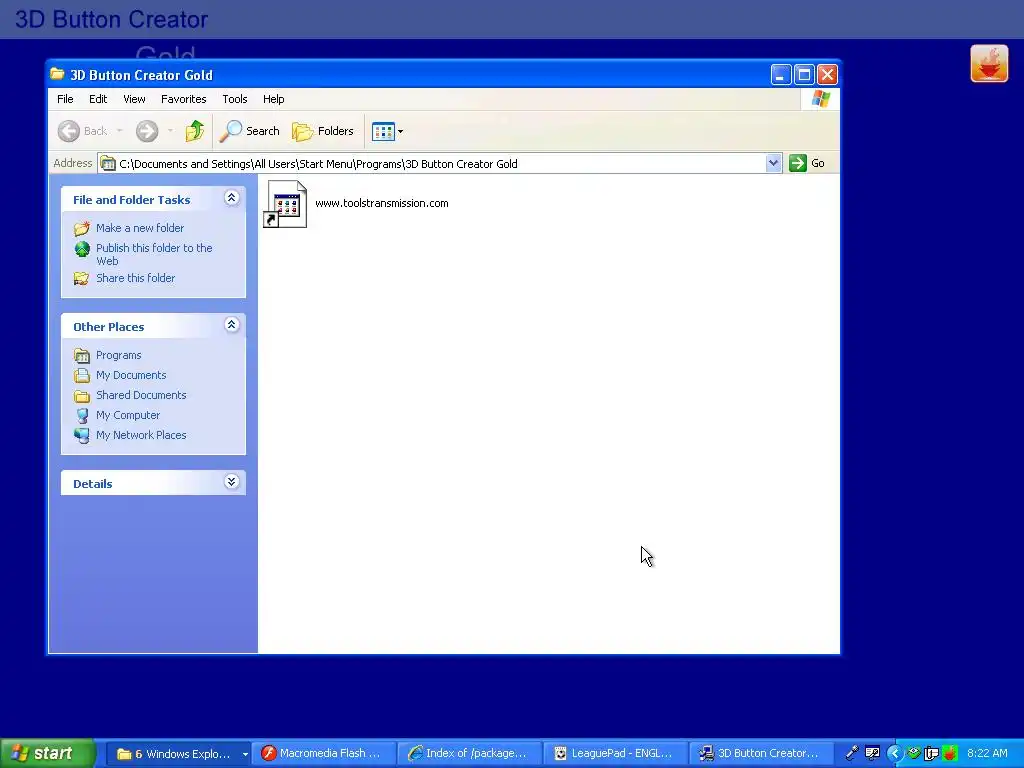Collapse the Other Places panel
The width and height of the screenshot is (1024, 768).
(x=231, y=325)
